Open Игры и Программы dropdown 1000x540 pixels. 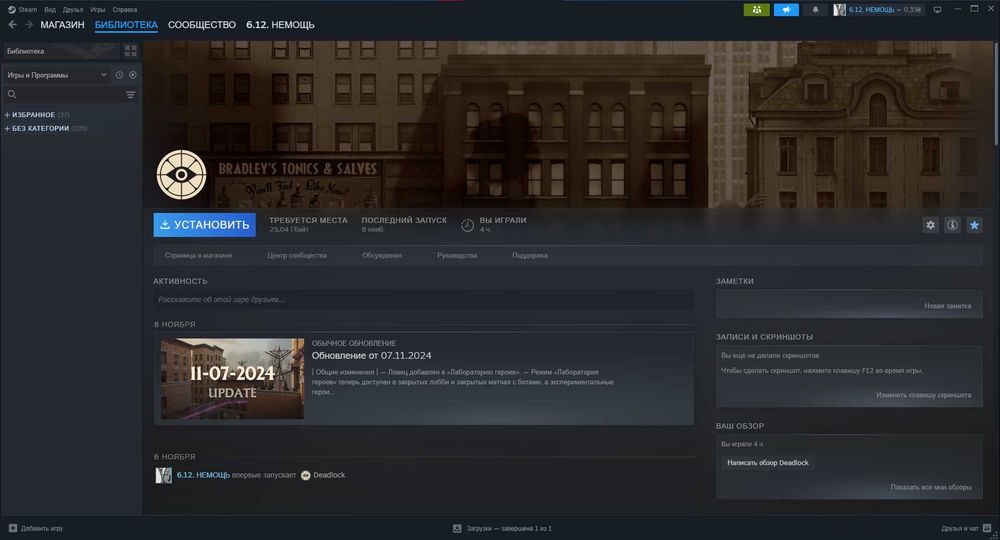56,75
